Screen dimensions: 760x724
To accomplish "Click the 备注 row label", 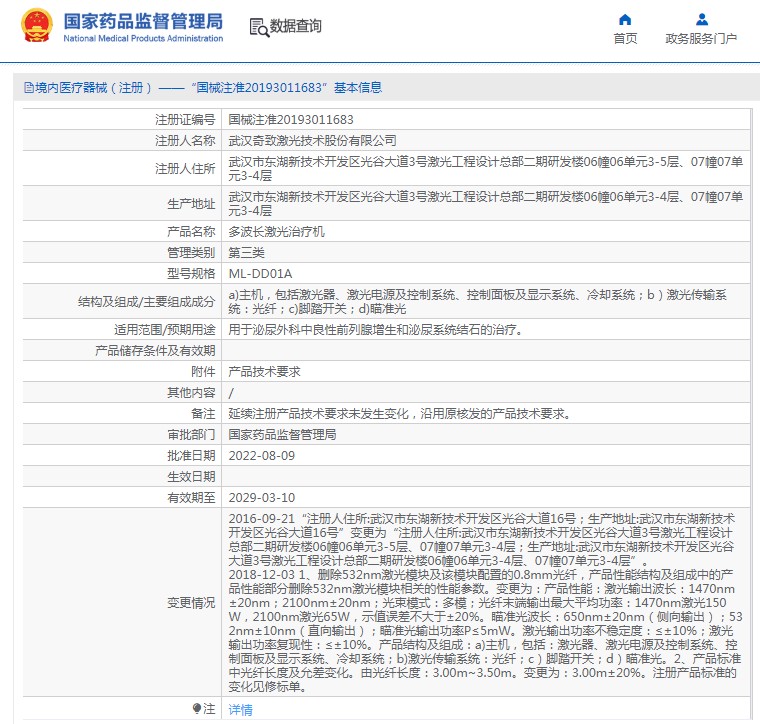I will (203, 414).
